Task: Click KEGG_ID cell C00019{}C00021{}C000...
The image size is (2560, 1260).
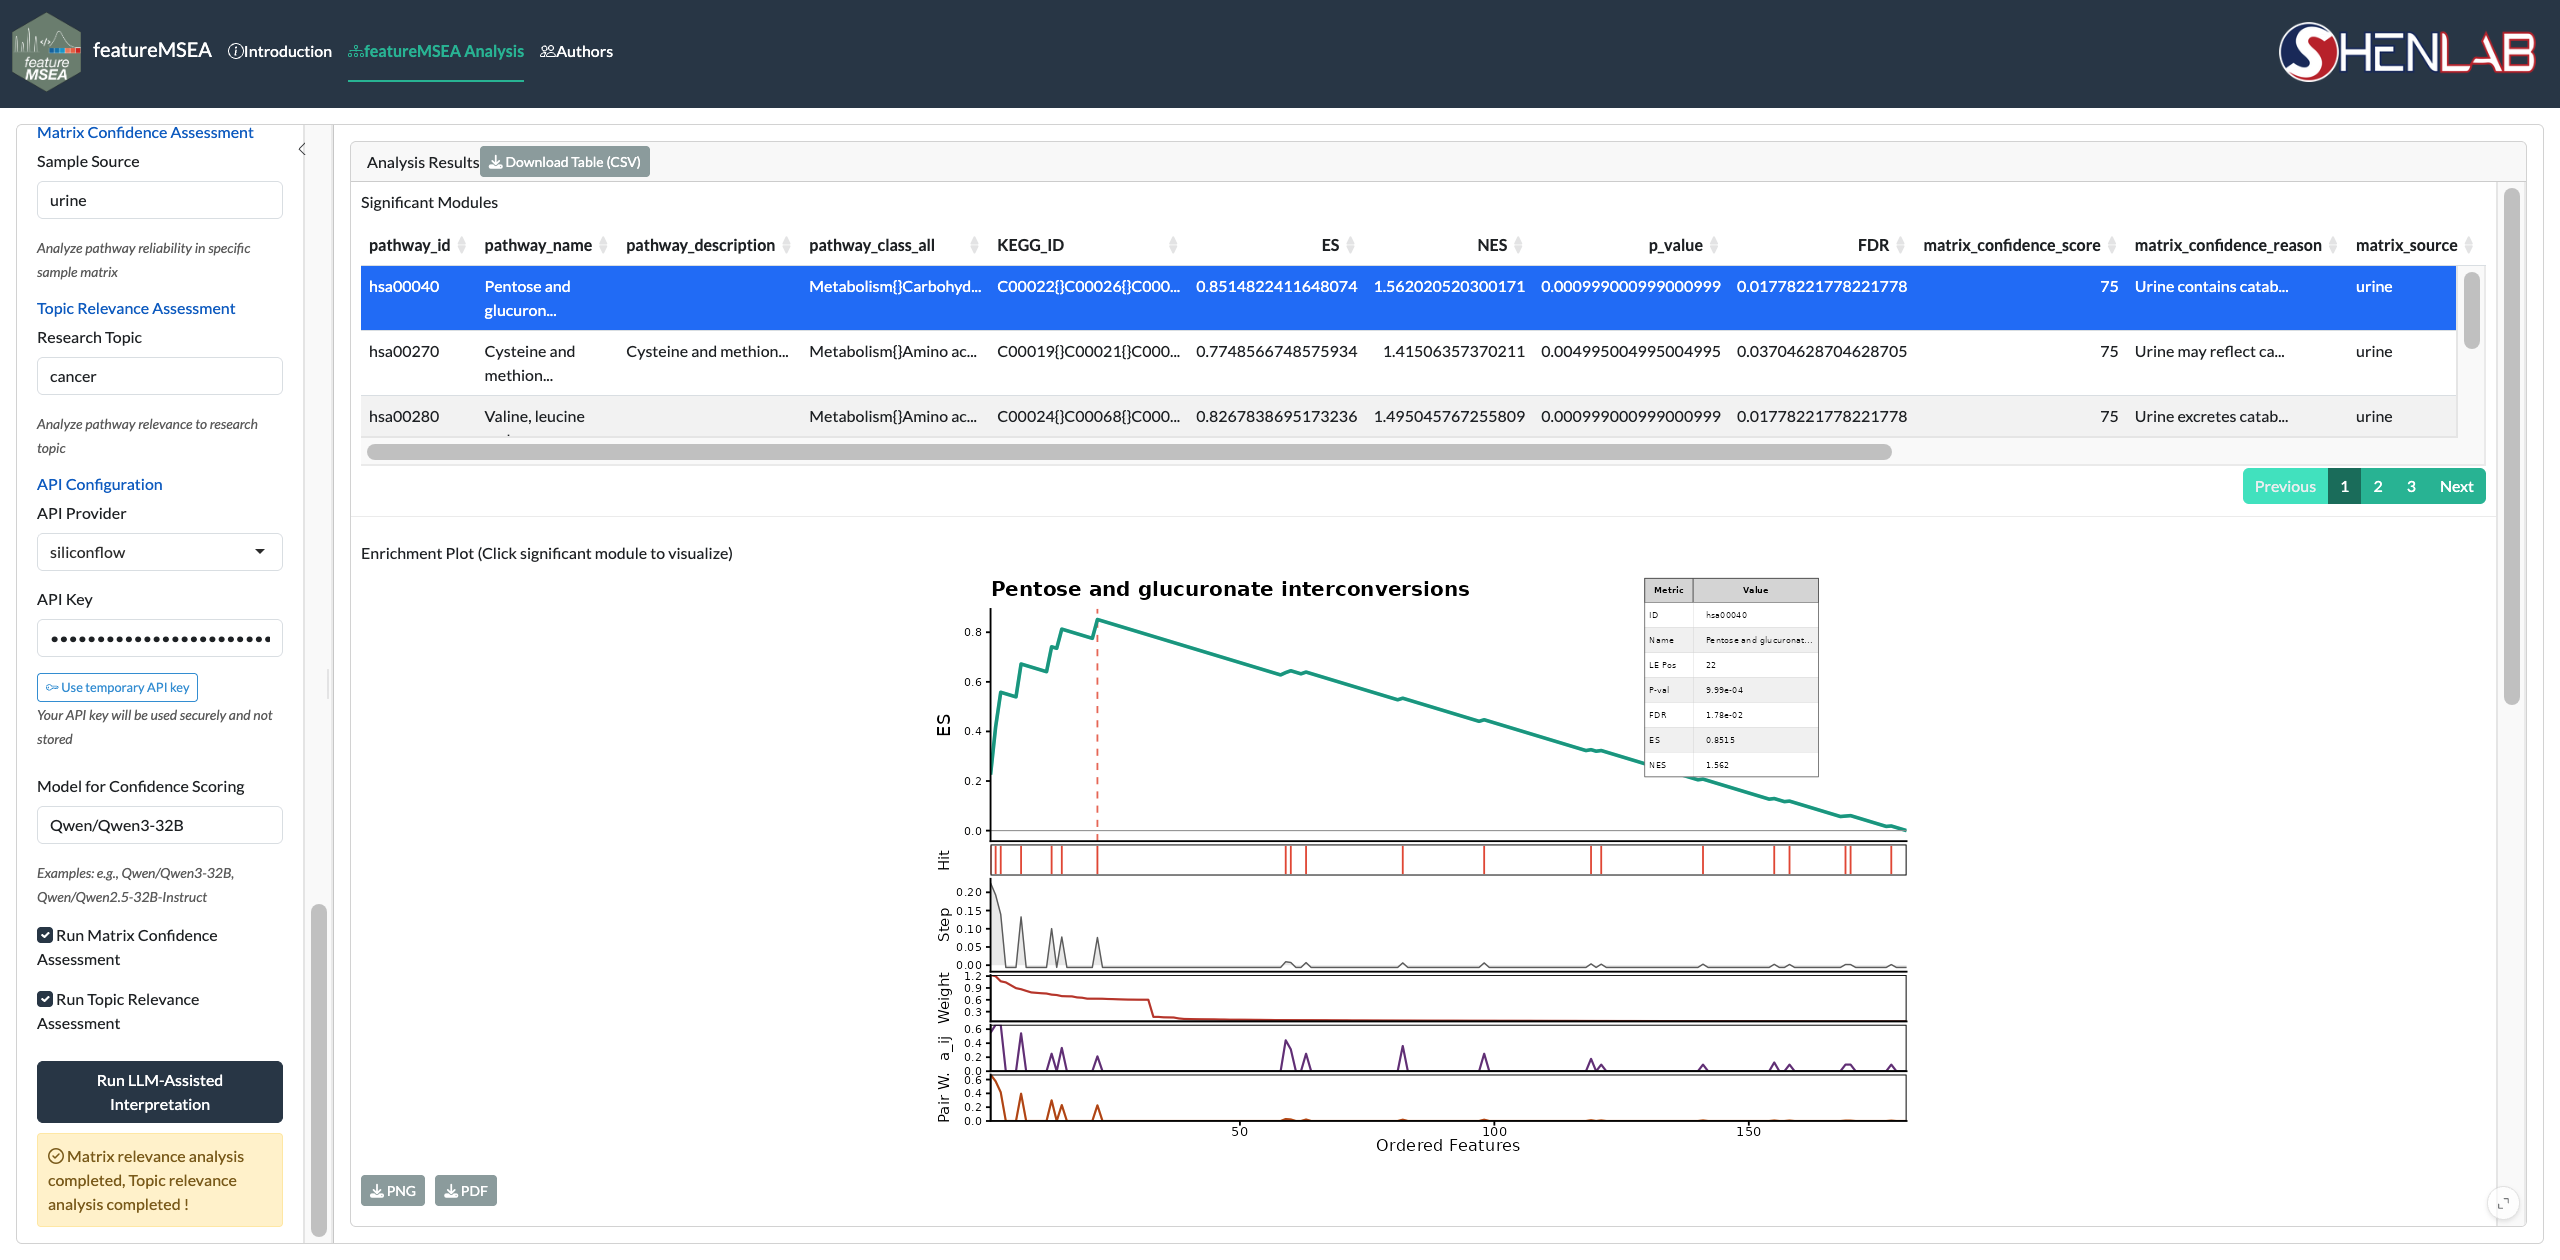Action: click(1088, 351)
